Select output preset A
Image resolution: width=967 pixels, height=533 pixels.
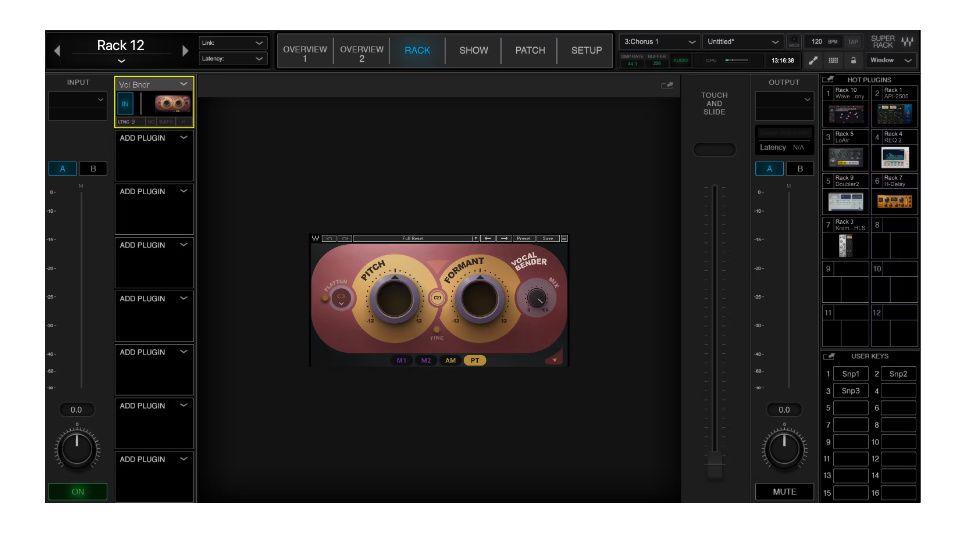[x=769, y=168]
